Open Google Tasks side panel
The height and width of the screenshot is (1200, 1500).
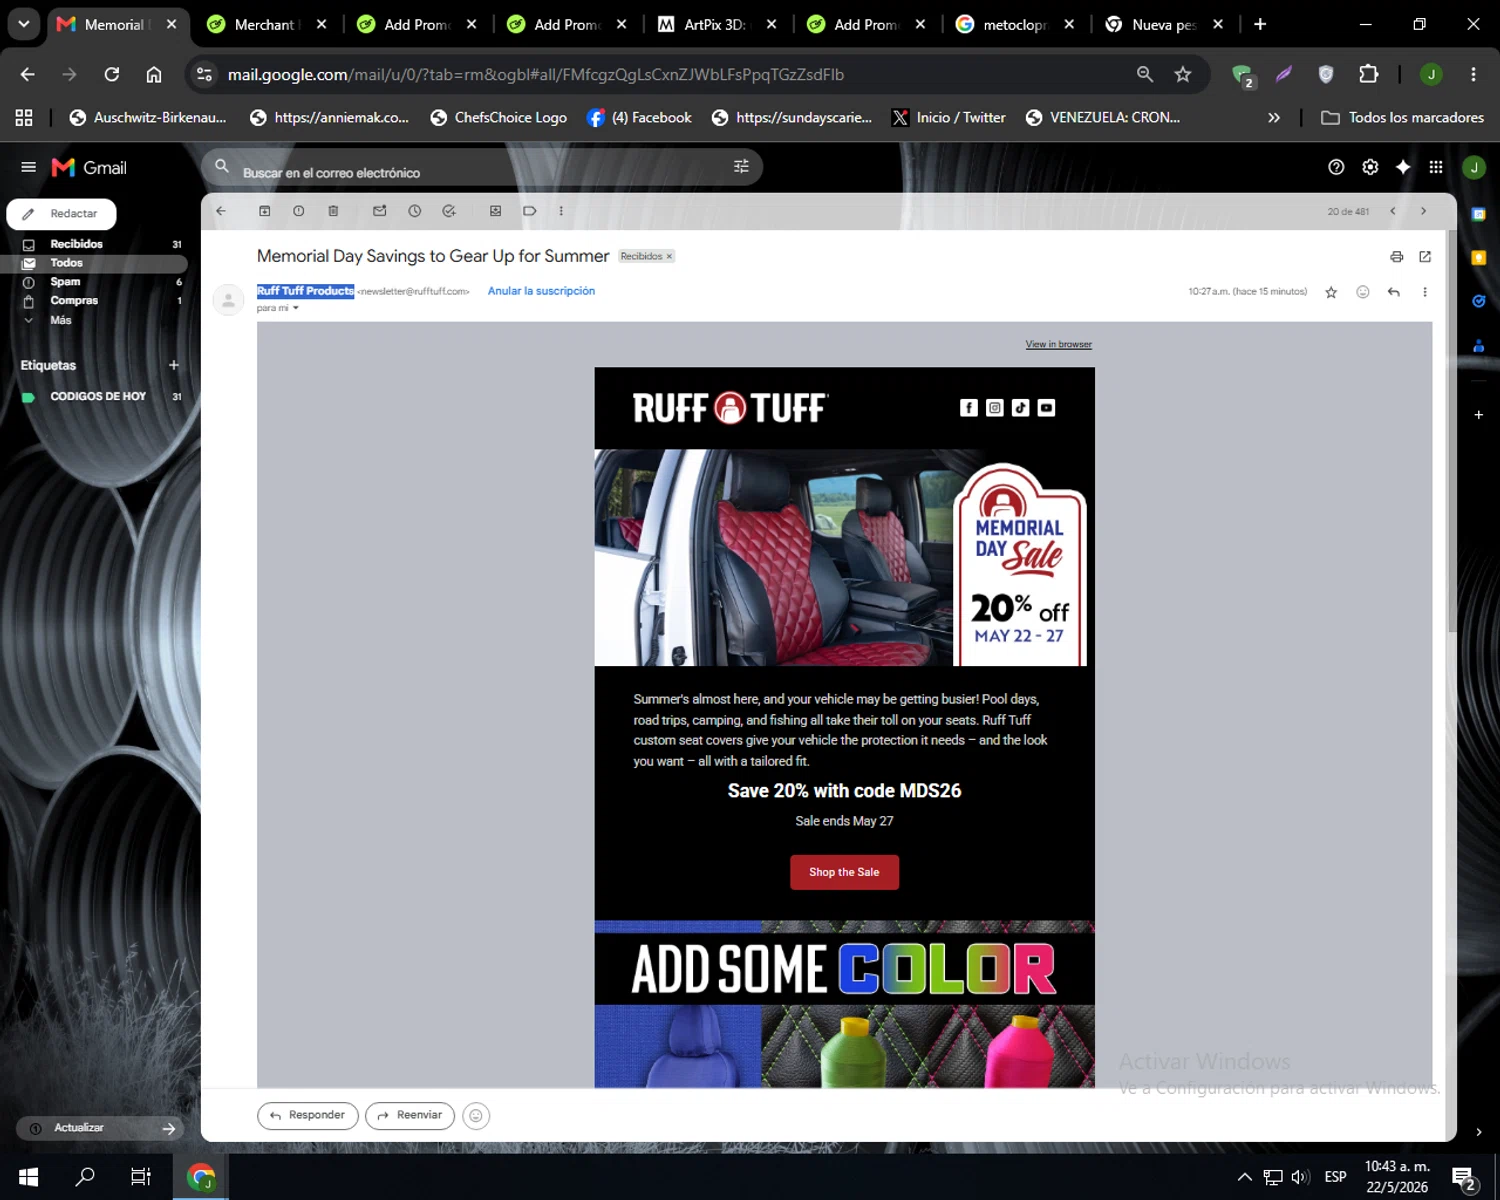point(1478,301)
